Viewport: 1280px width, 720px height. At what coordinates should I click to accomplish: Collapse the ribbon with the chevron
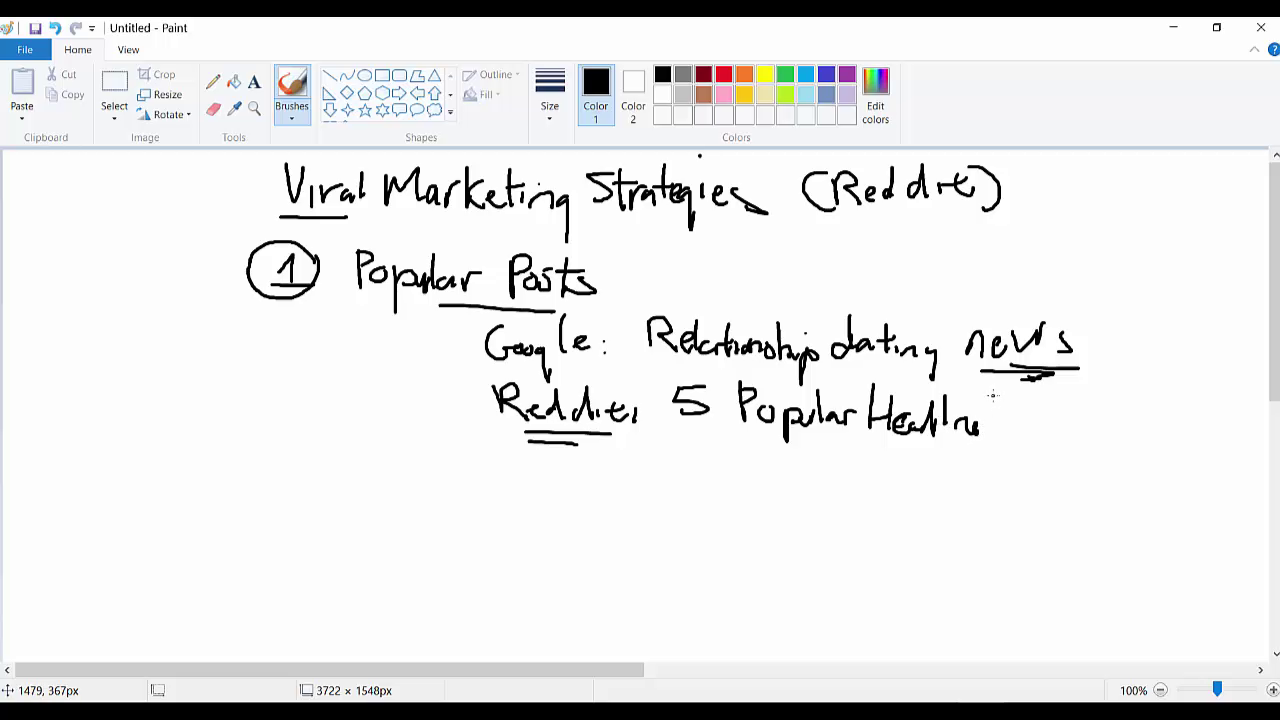(x=1255, y=50)
